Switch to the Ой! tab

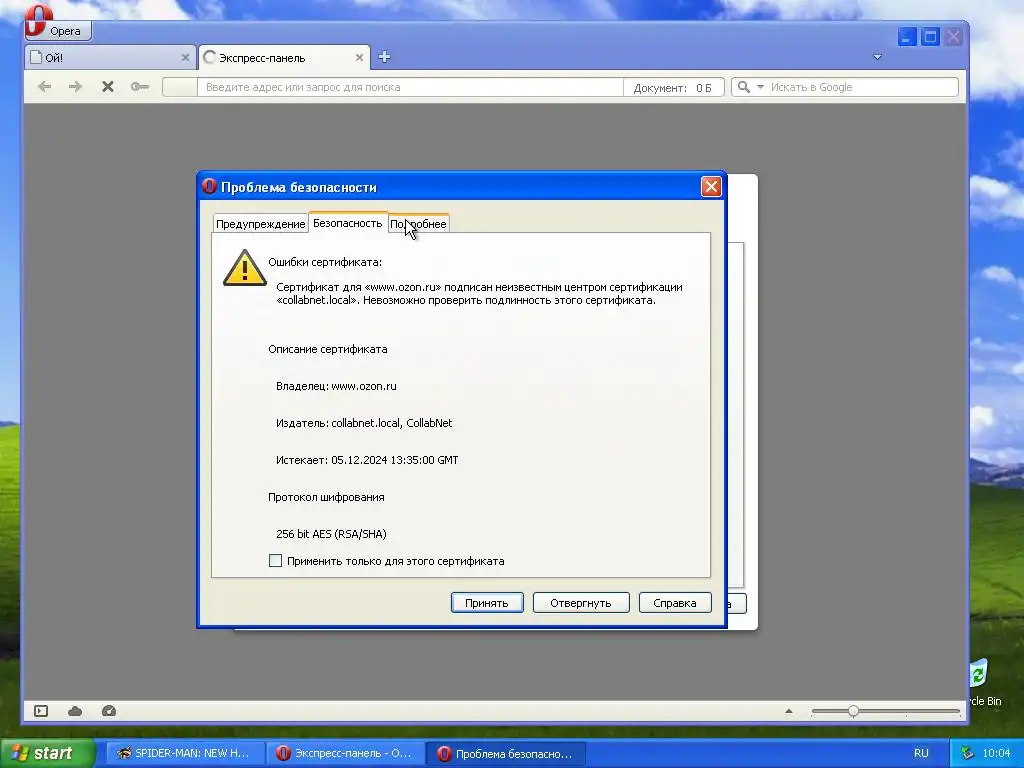click(x=110, y=57)
